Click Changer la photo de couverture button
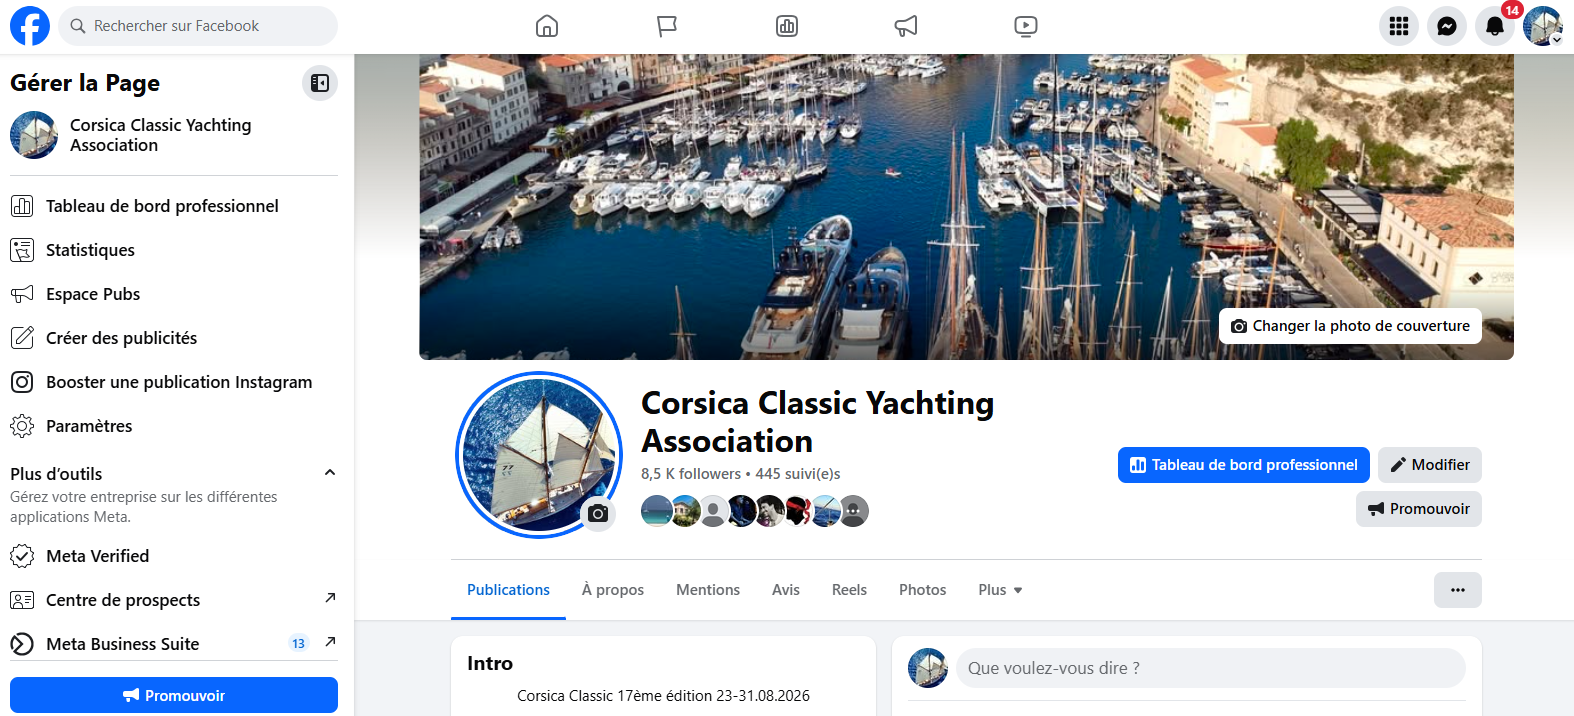 [1350, 326]
